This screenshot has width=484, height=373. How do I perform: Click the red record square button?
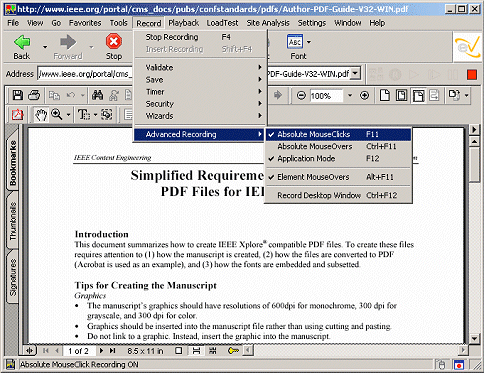pyautogui.click(x=472, y=74)
